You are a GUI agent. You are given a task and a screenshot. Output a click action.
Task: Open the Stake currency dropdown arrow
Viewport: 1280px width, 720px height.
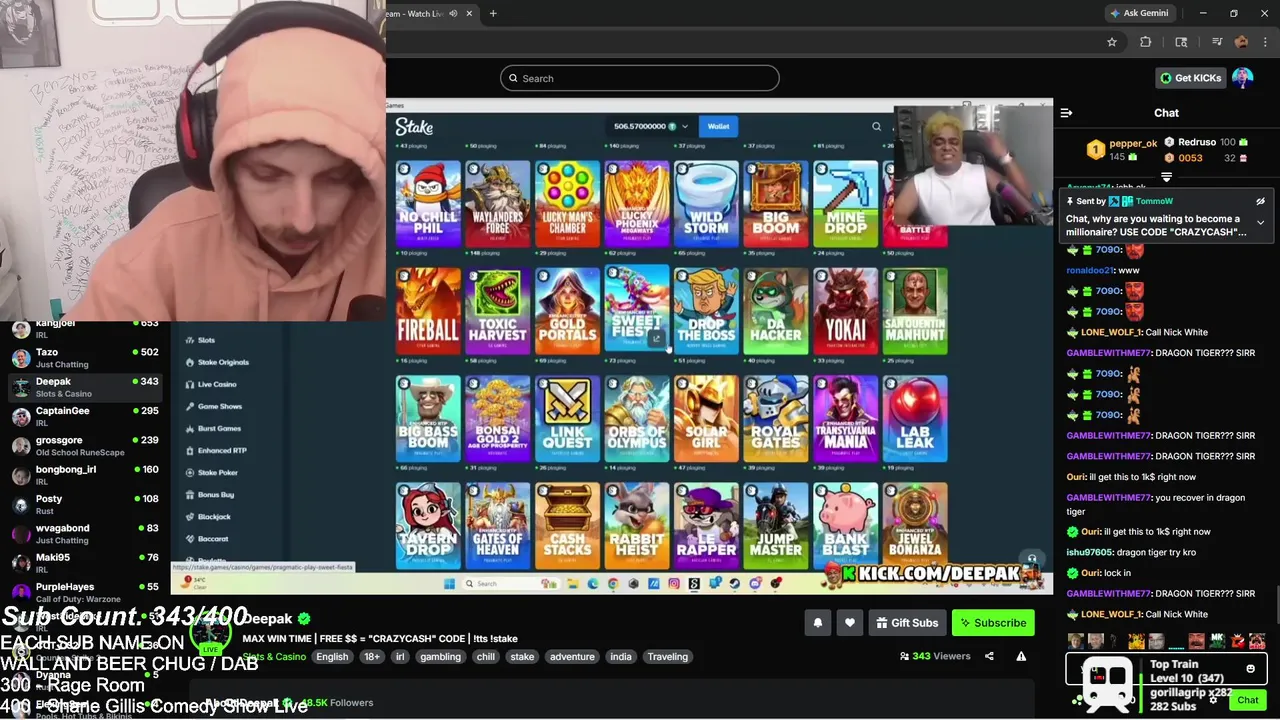685,127
